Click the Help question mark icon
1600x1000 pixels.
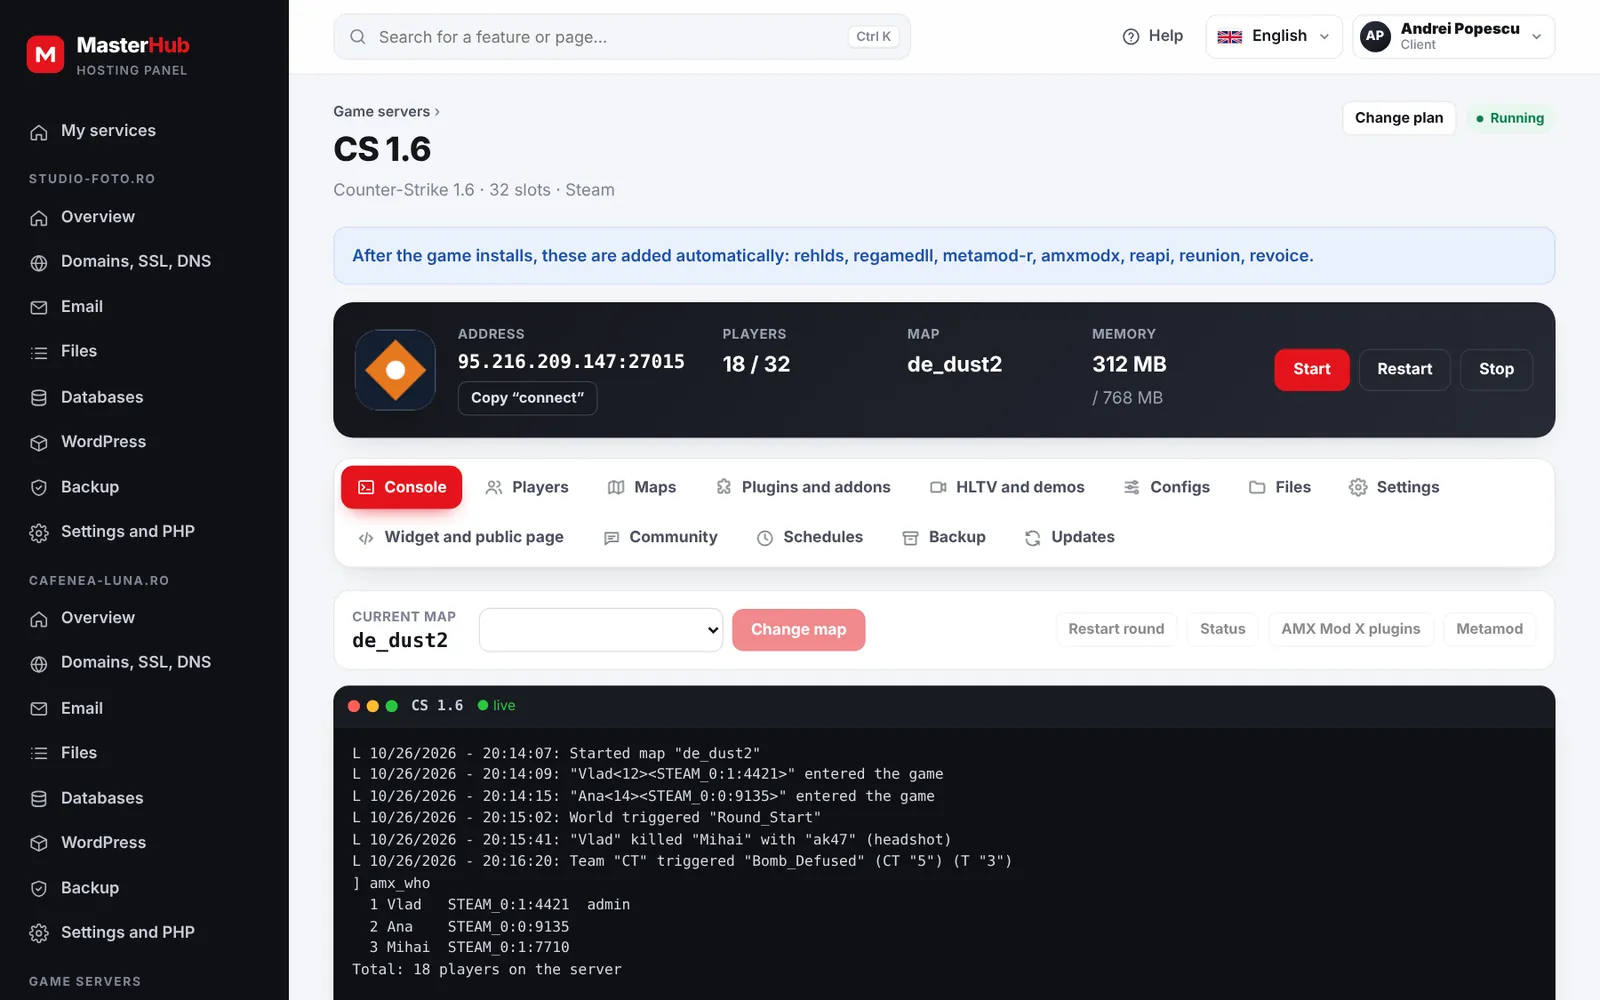click(1131, 37)
